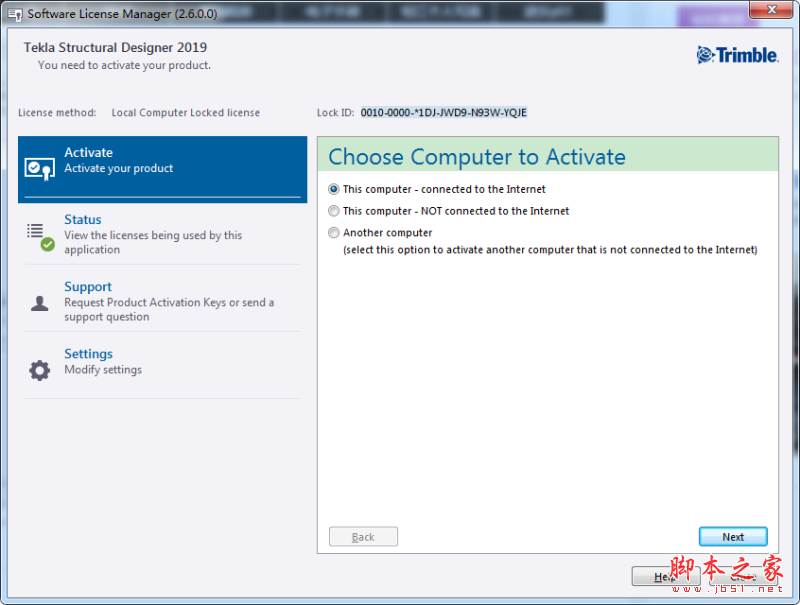Click the 'License method:' label
The width and height of the screenshot is (800, 605).
pos(57,113)
